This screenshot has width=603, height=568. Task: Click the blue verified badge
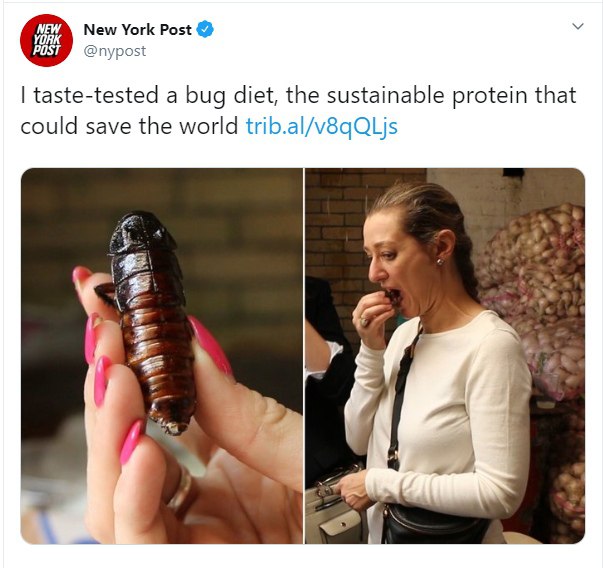click(x=205, y=29)
